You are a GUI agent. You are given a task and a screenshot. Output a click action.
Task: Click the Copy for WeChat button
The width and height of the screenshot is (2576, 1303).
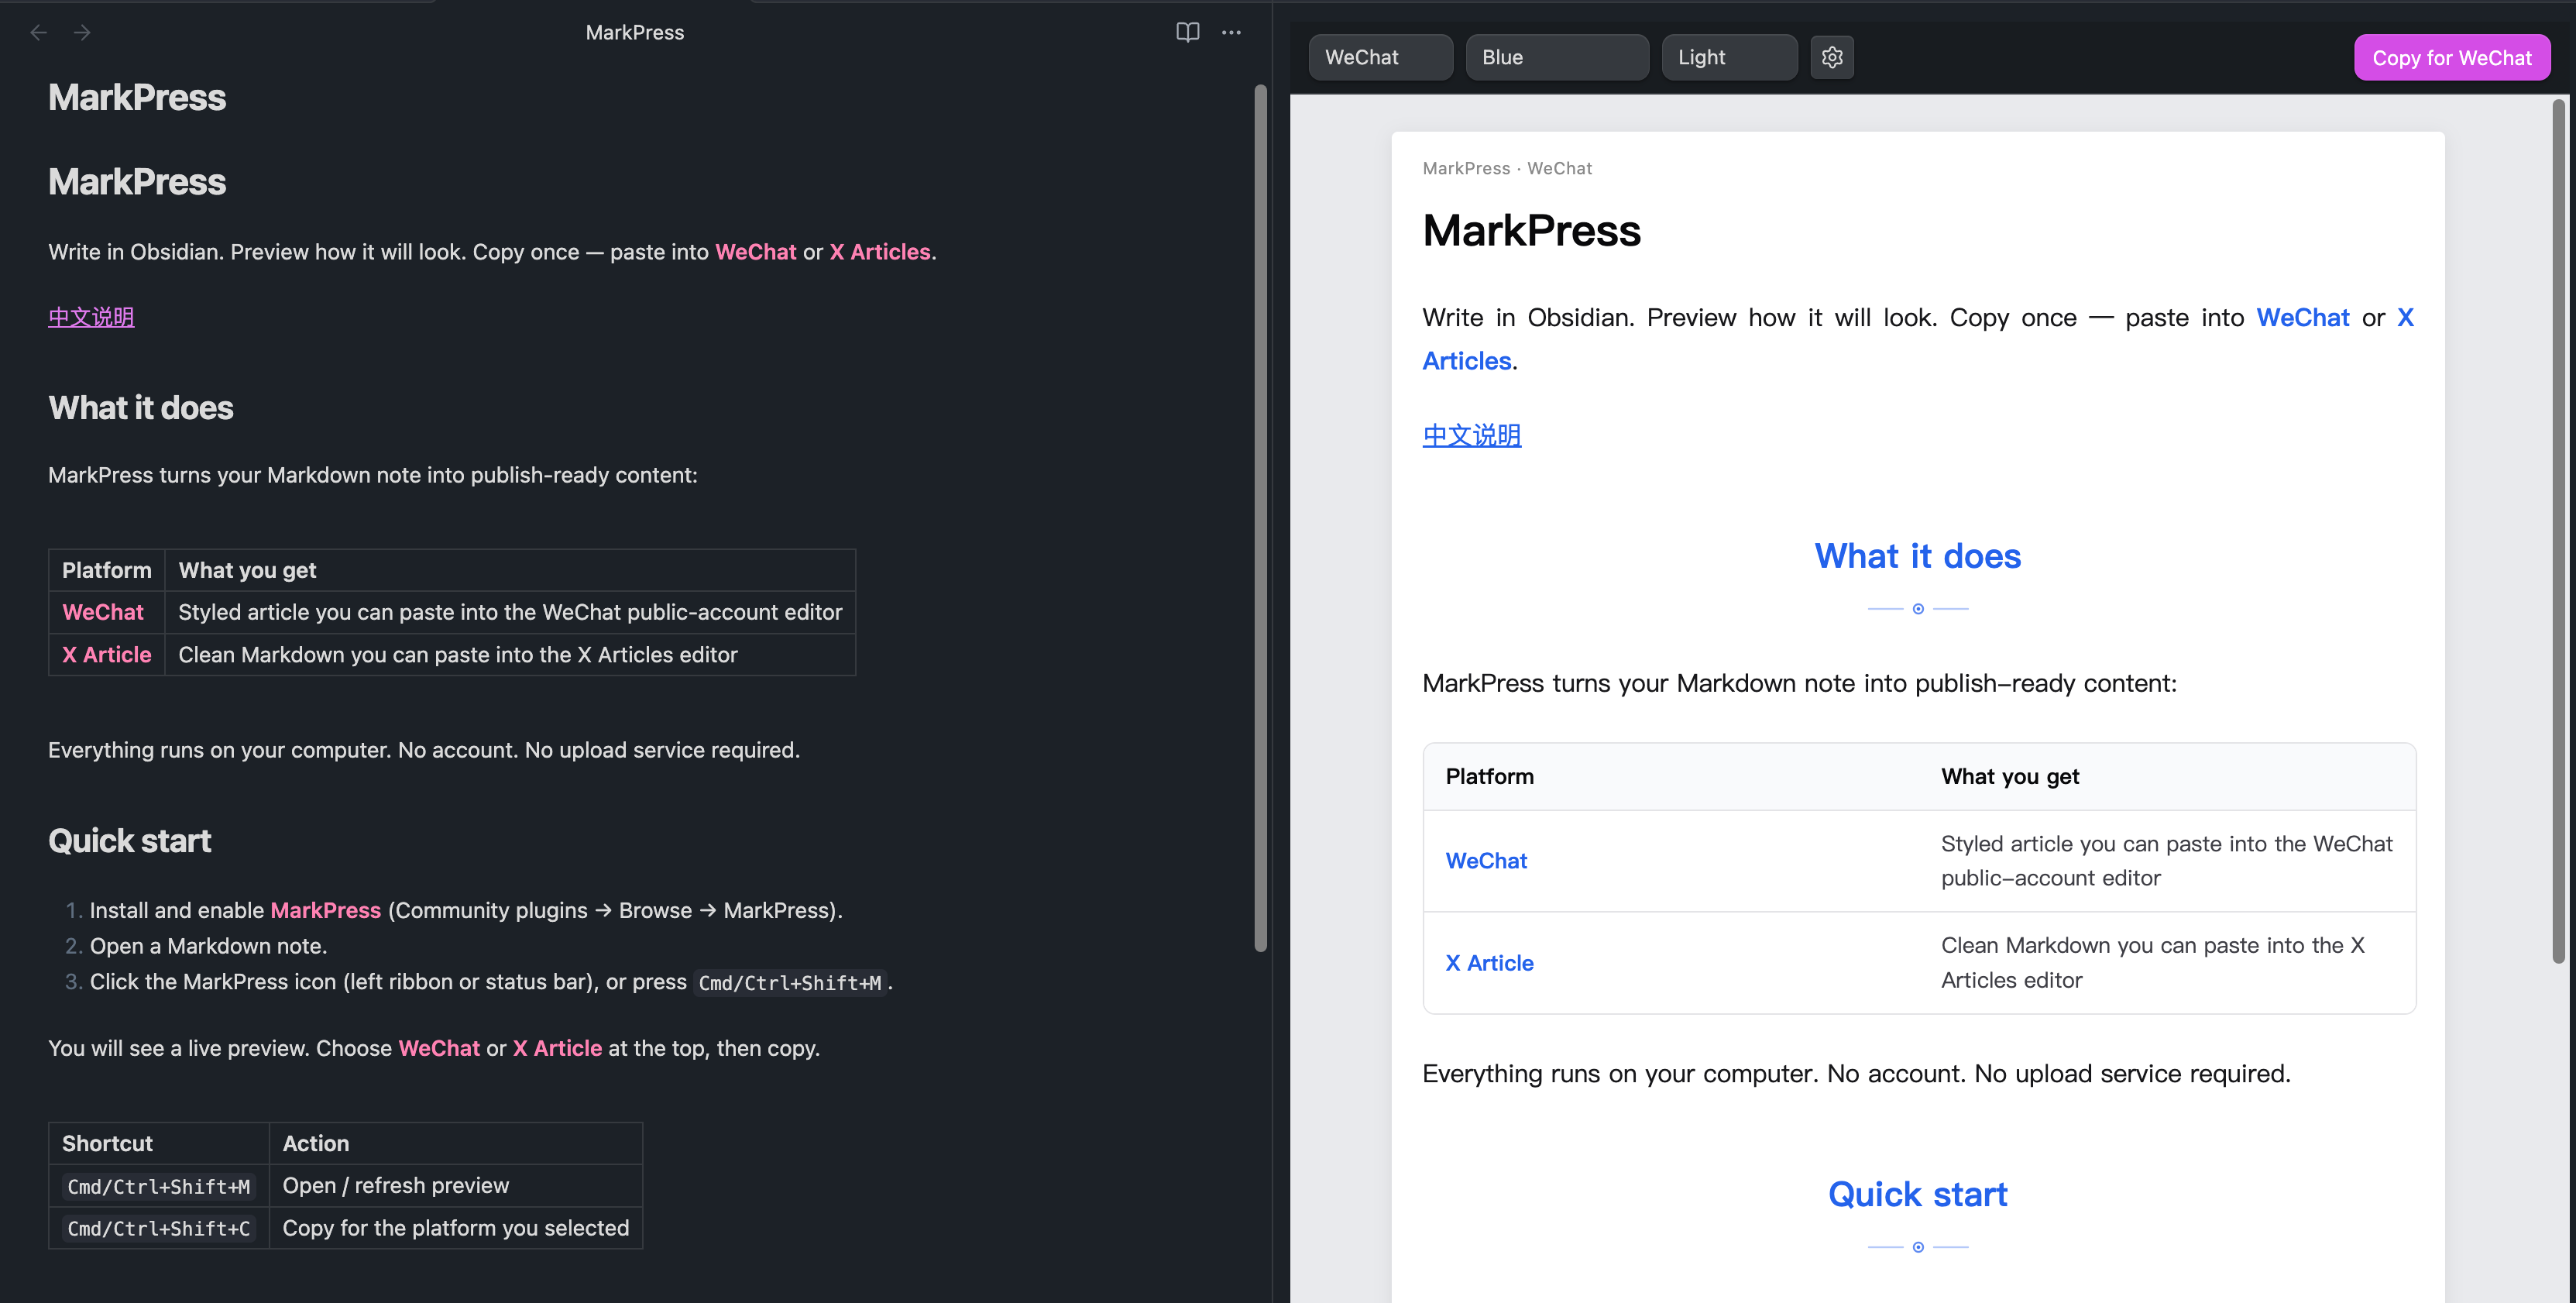click(2452, 58)
